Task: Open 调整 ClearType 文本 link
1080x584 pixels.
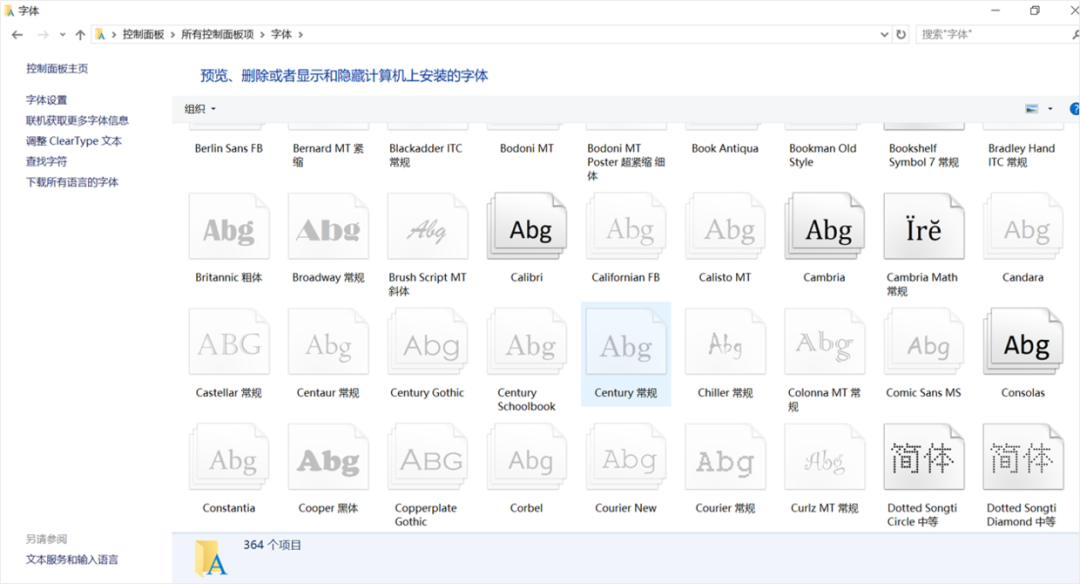Action: [74, 141]
